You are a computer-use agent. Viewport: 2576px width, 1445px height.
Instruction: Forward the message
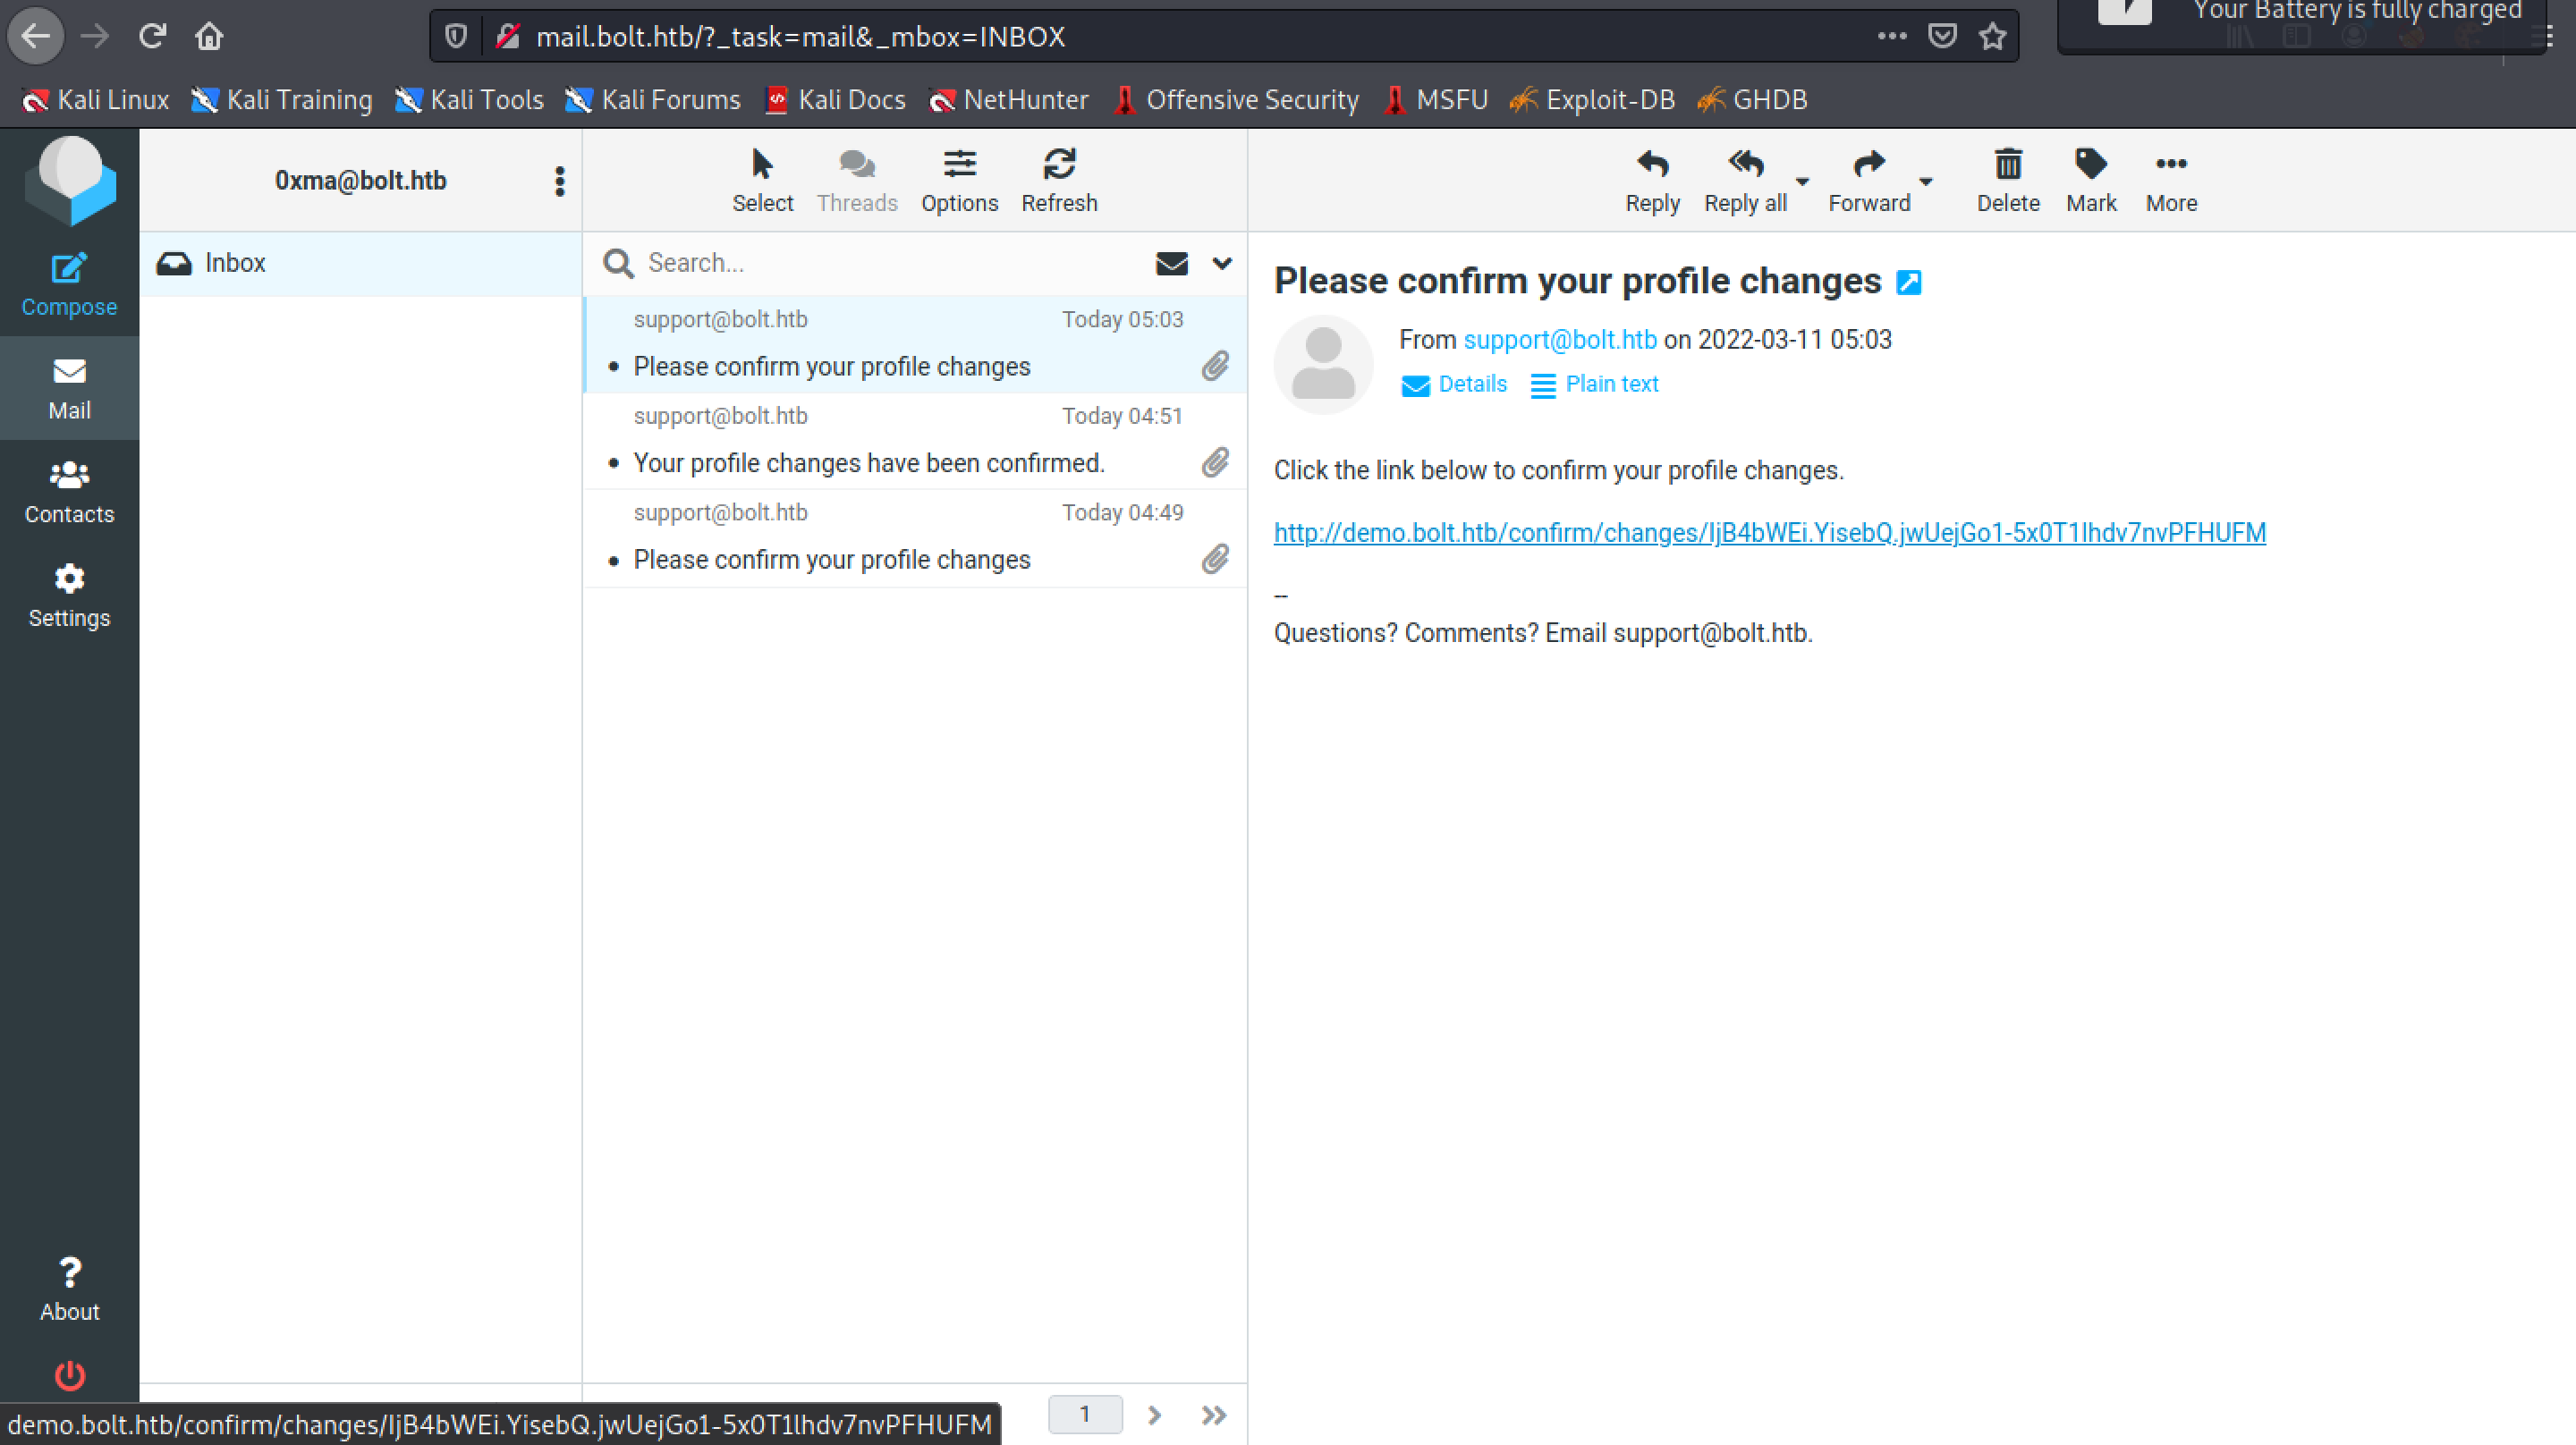tap(1869, 181)
